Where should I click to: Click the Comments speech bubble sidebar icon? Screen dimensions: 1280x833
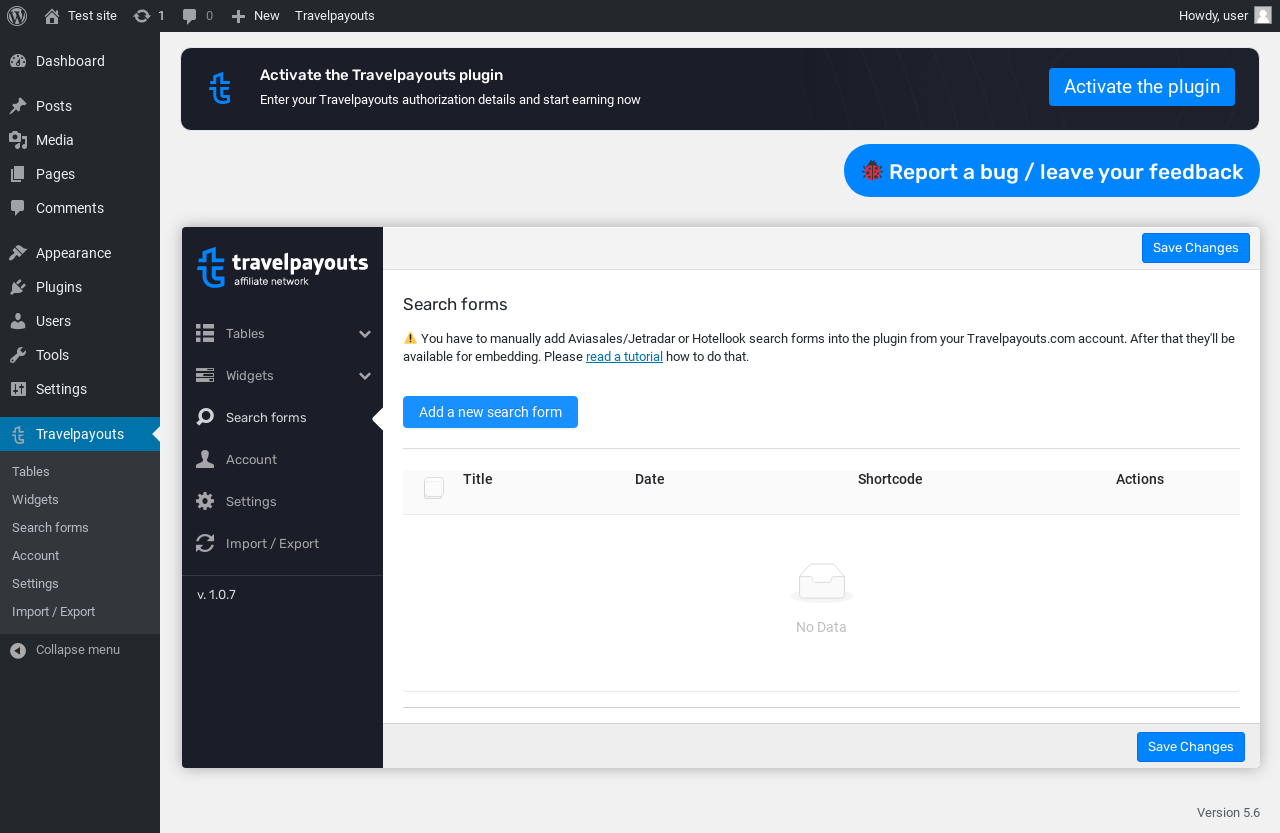[x=18, y=208]
